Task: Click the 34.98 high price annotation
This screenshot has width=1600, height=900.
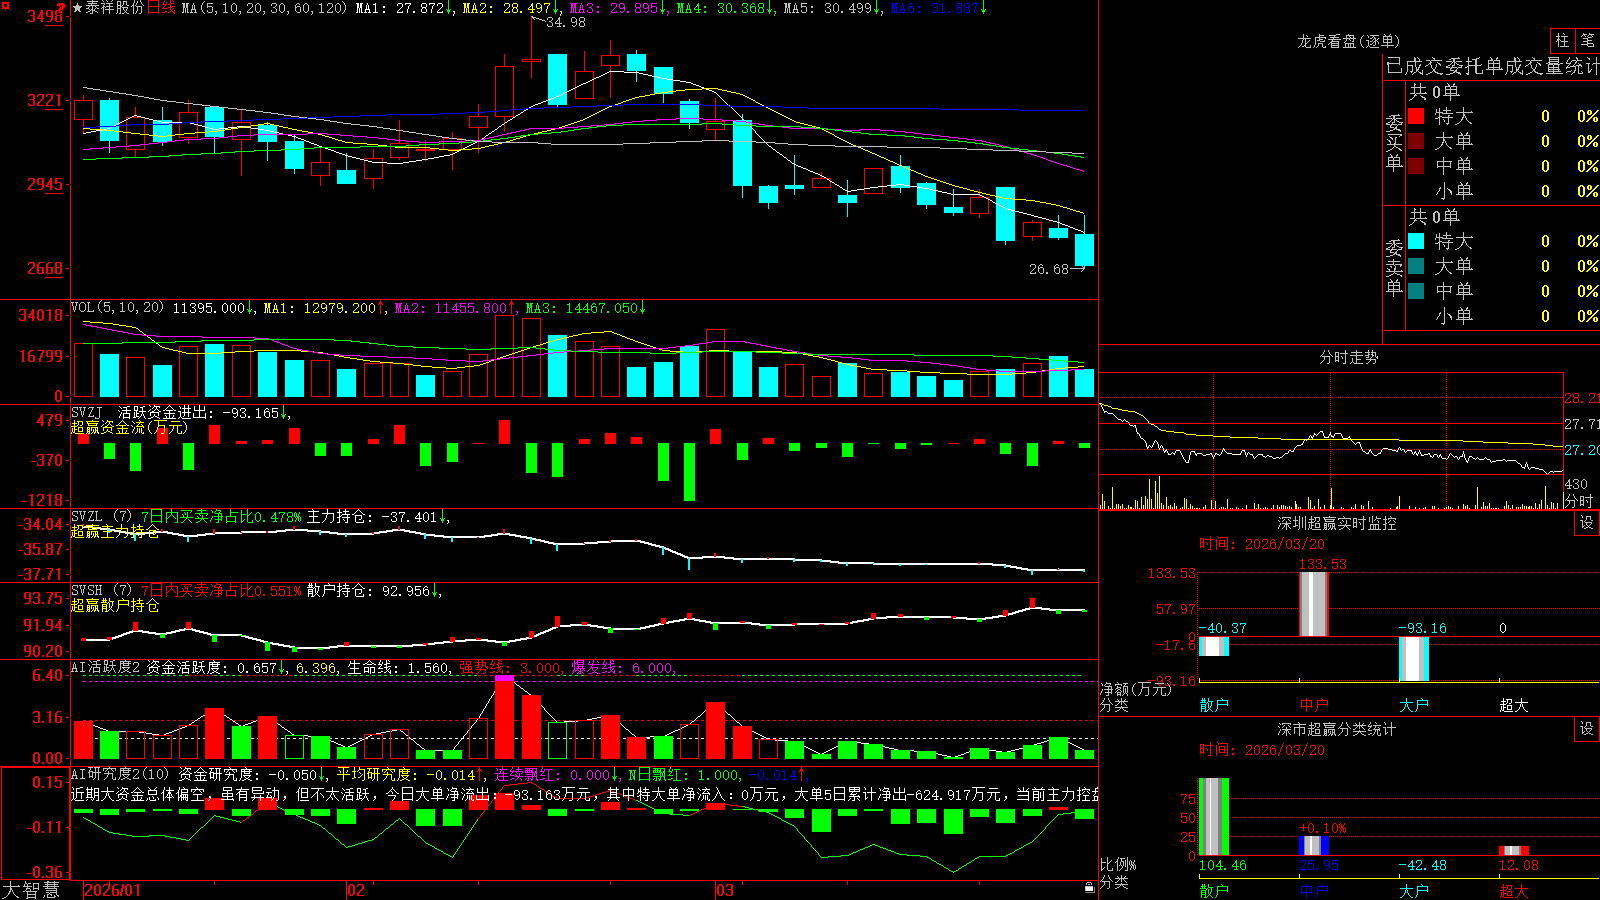Action: click(566, 23)
